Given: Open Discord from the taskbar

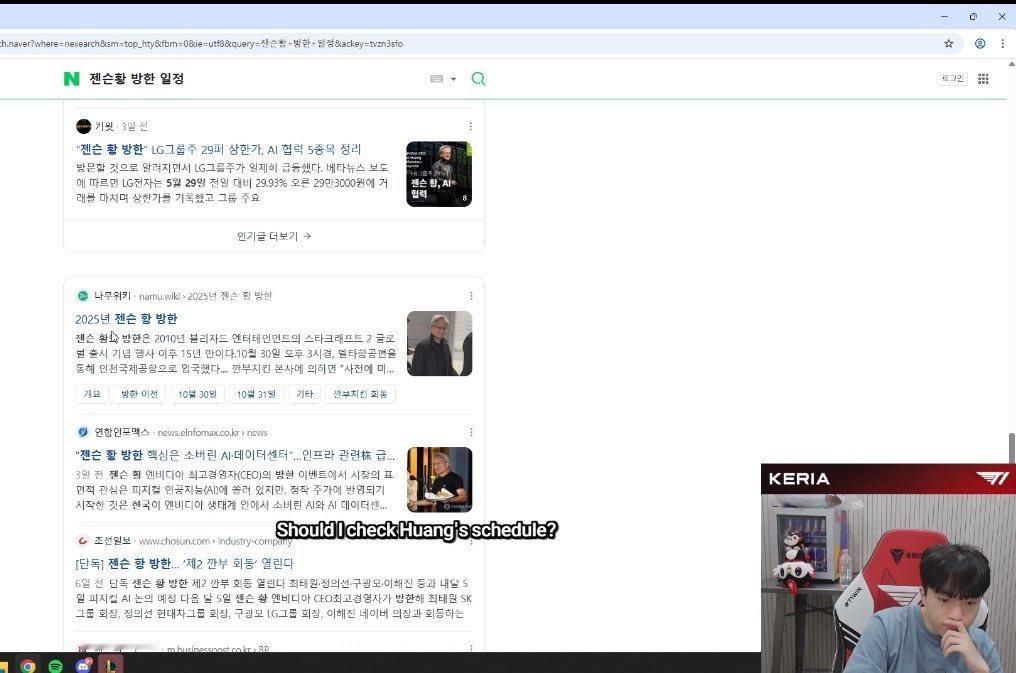Looking at the screenshot, I should click(84, 665).
